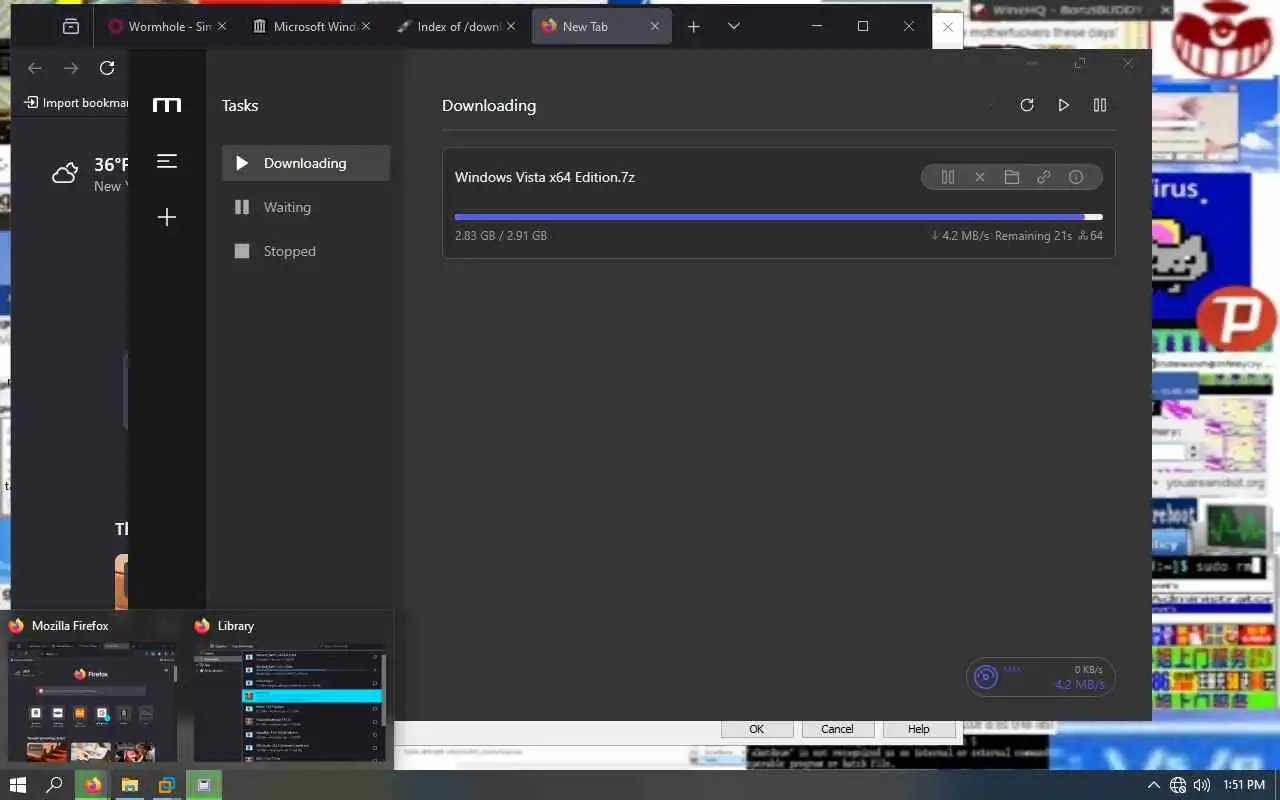Open File Explorer from taskbar
Screen dimensions: 1280x800
tap(130, 785)
